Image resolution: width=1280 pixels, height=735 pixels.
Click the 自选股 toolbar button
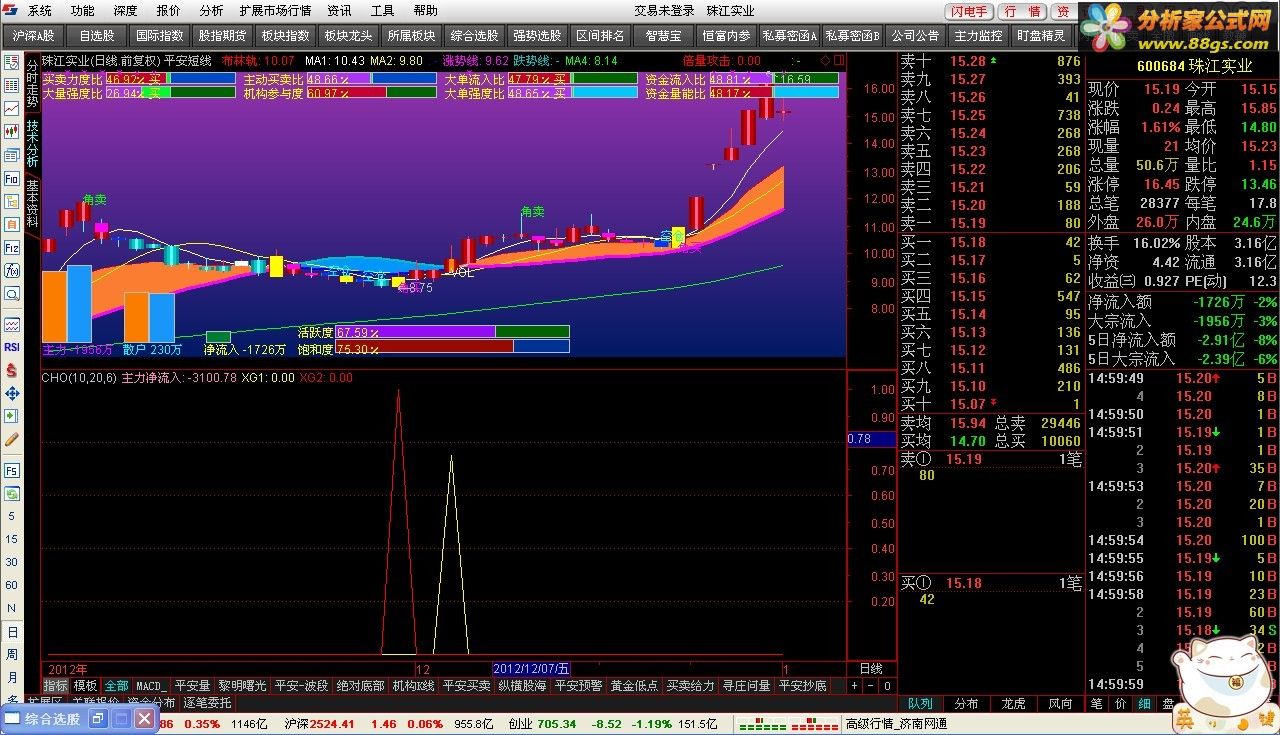[97, 36]
